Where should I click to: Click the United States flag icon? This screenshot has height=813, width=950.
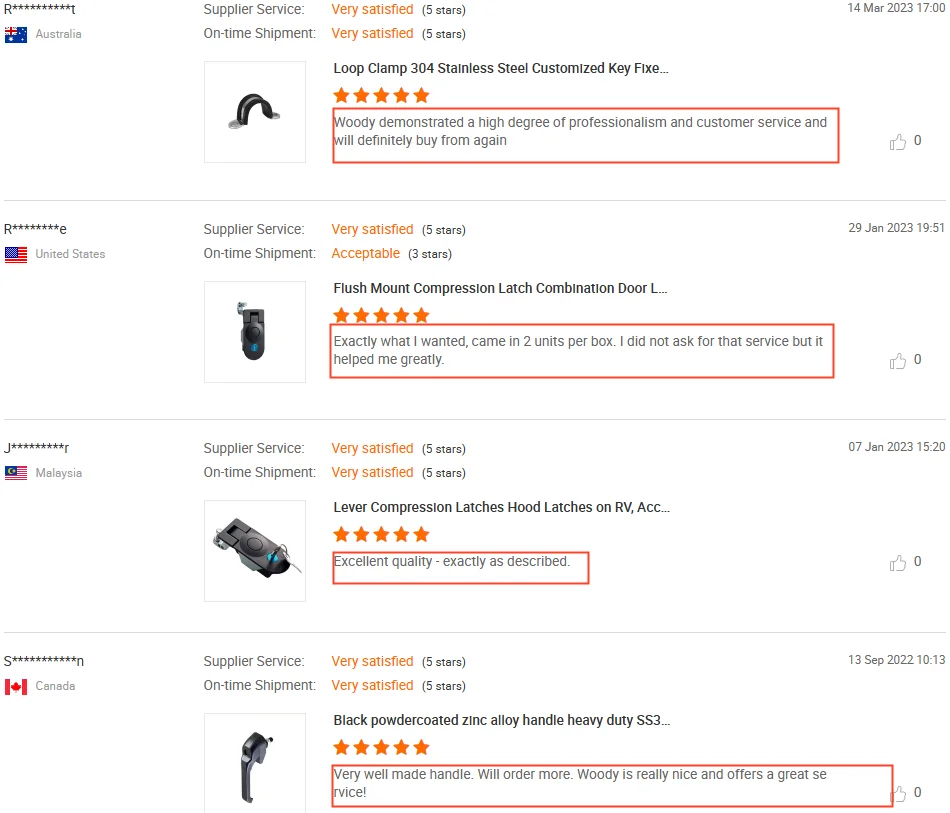[x=16, y=255]
